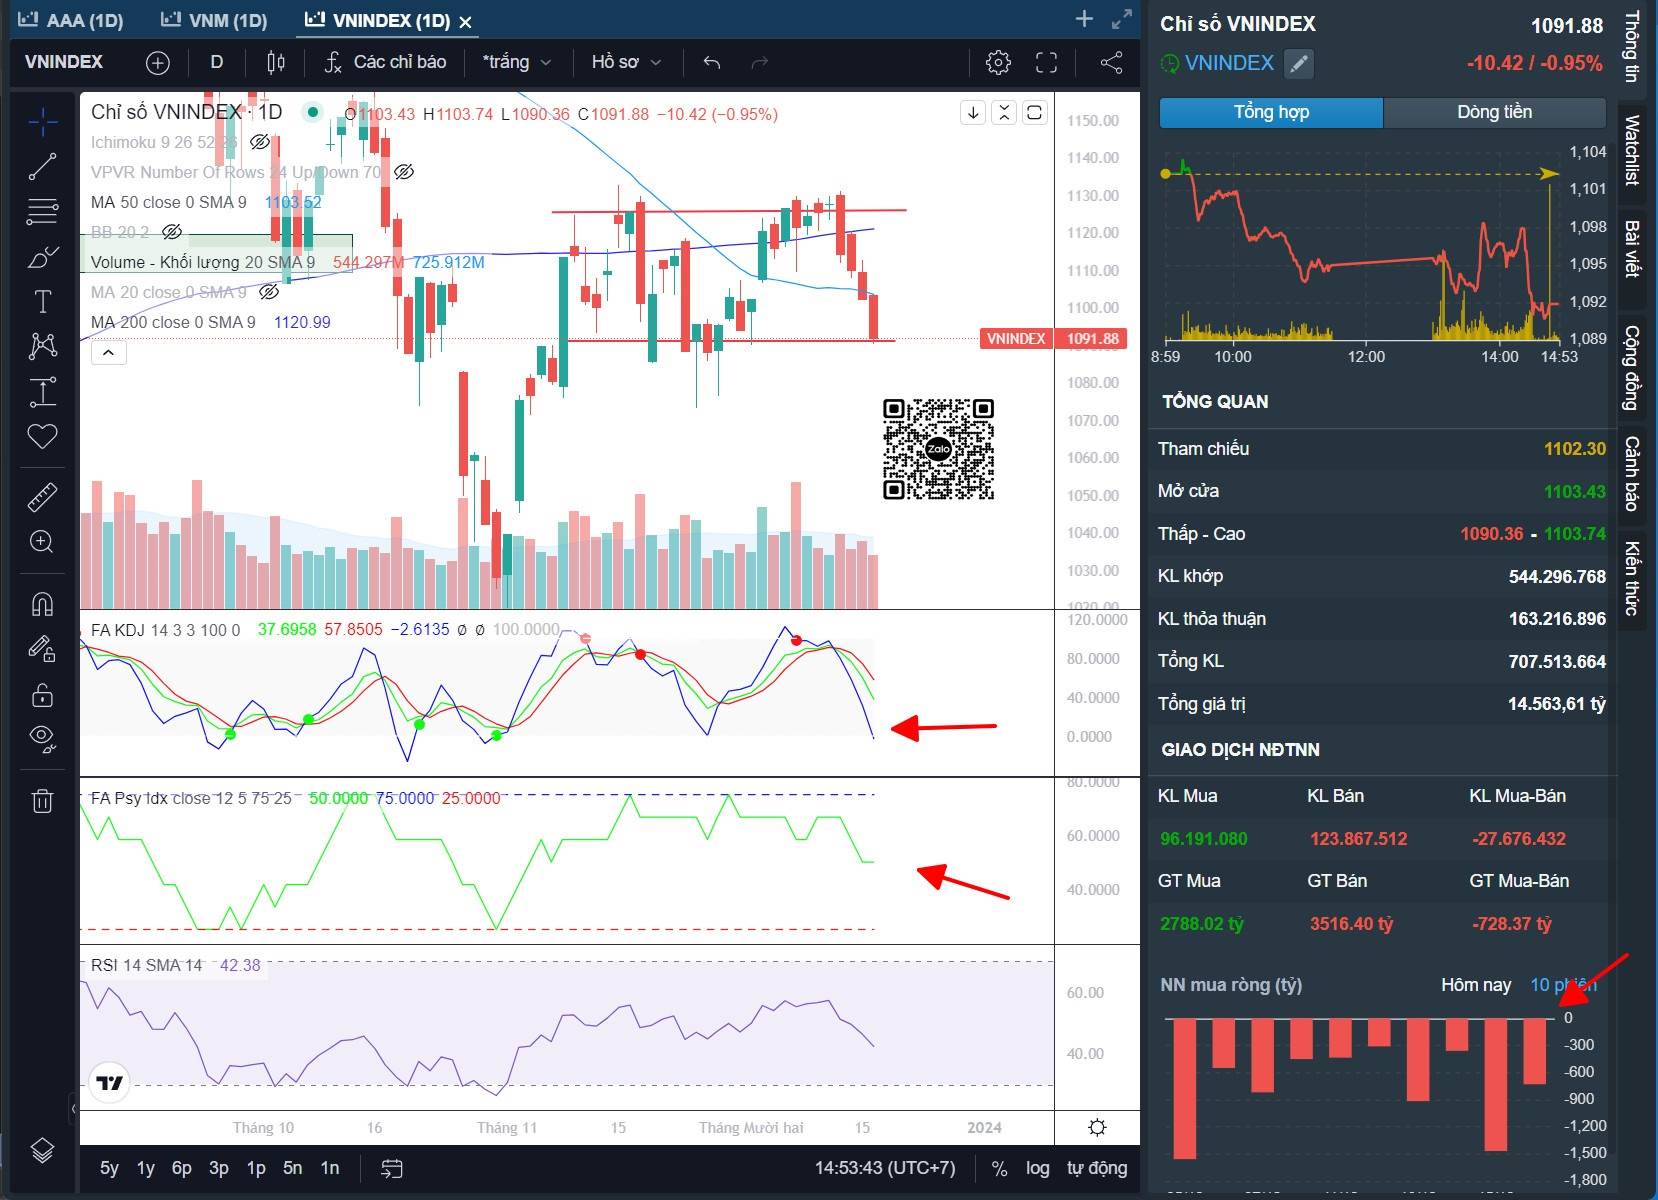Show the hidden Ichimoku indicator
This screenshot has height=1200, width=1658.
point(259,142)
